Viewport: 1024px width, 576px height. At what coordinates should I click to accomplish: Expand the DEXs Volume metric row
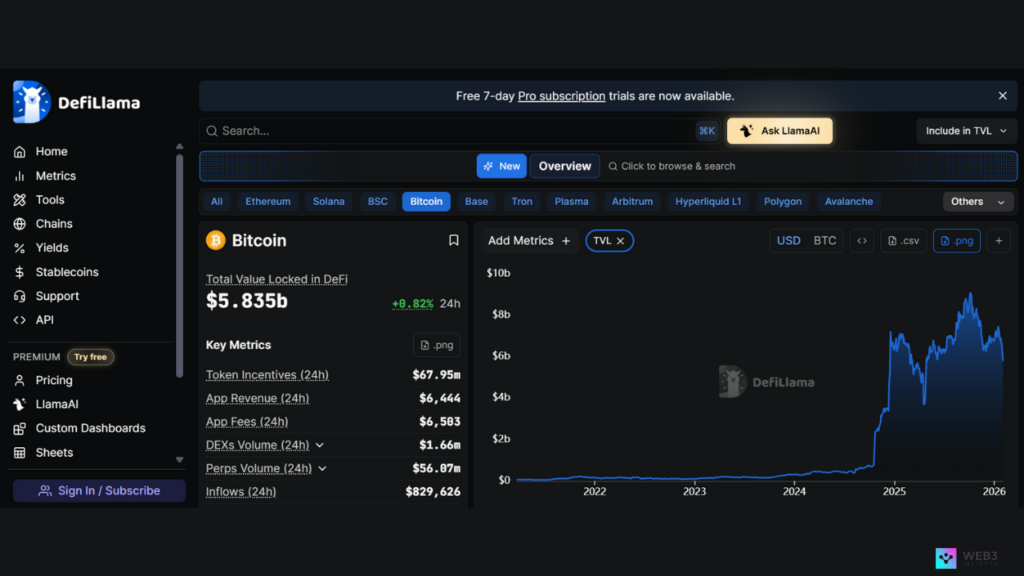(319, 445)
